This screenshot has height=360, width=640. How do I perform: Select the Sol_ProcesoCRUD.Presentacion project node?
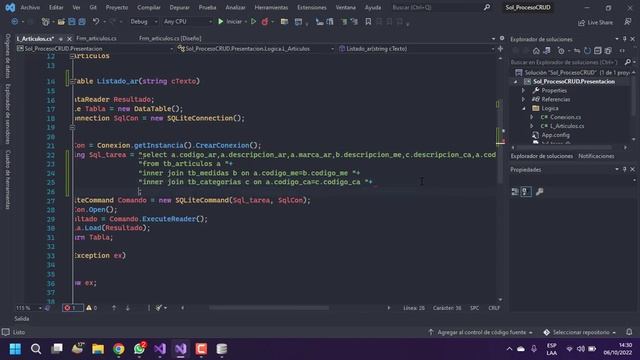tap(573, 82)
